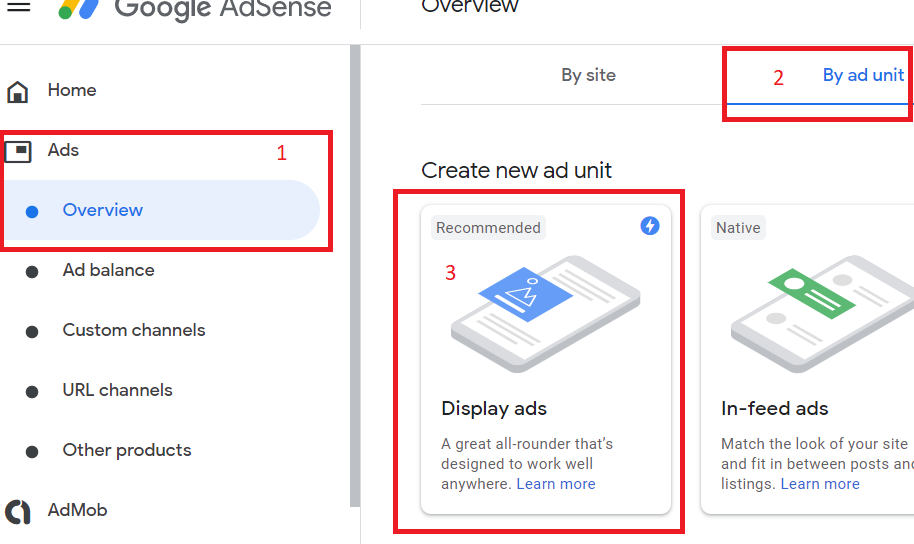Image resolution: width=914 pixels, height=544 pixels.
Task: Click the Recommended label badge
Action: click(x=488, y=227)
